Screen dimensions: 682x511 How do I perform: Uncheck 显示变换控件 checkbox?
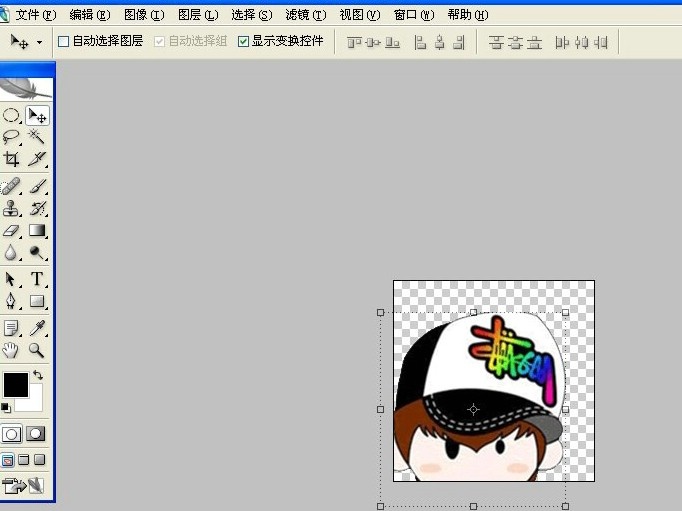(243, 41)
